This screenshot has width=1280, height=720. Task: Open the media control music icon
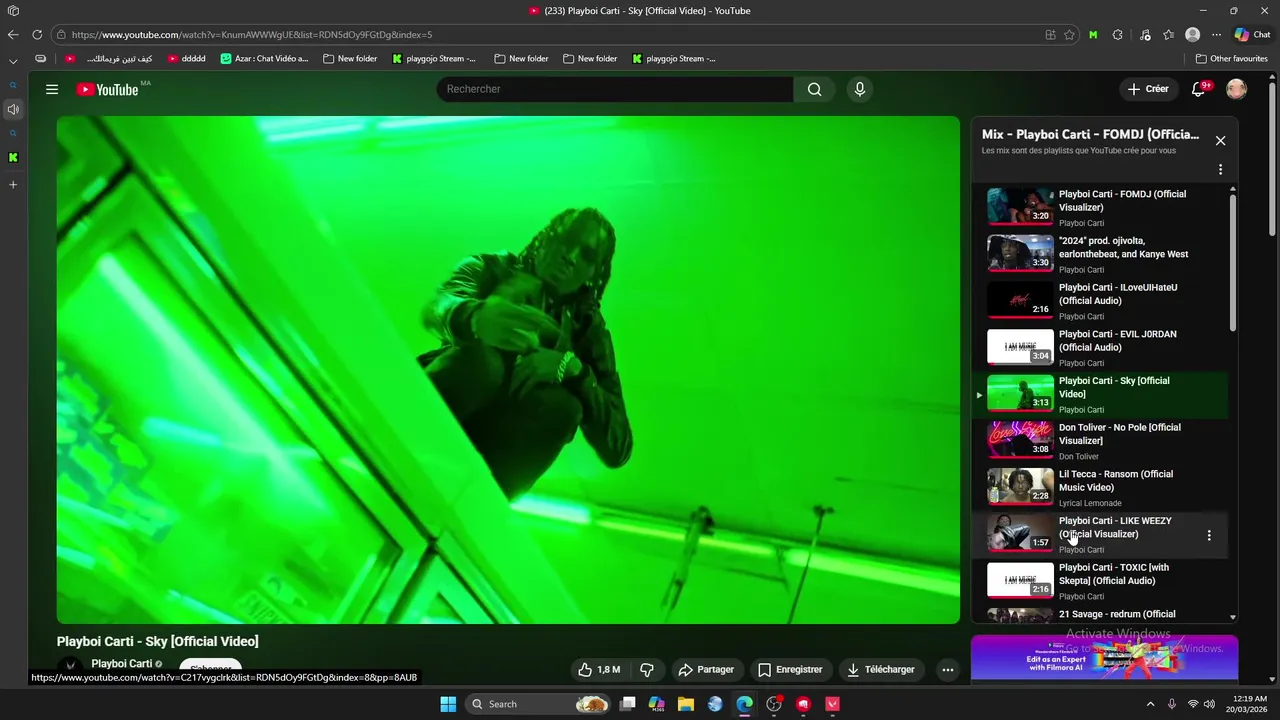click(x=1145, y=34)
